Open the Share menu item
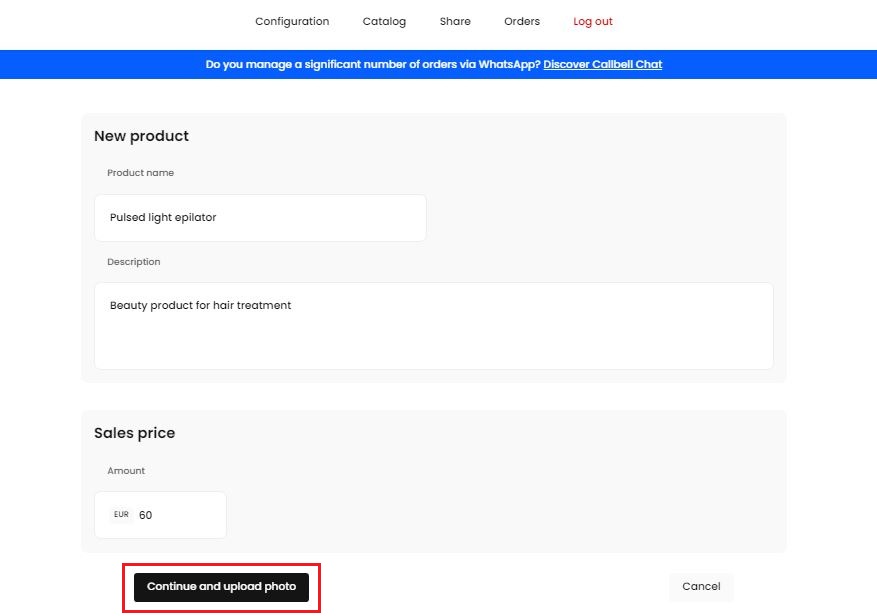Screen dimensions: 877x616 pyautogui.click(x=455, y=22)
